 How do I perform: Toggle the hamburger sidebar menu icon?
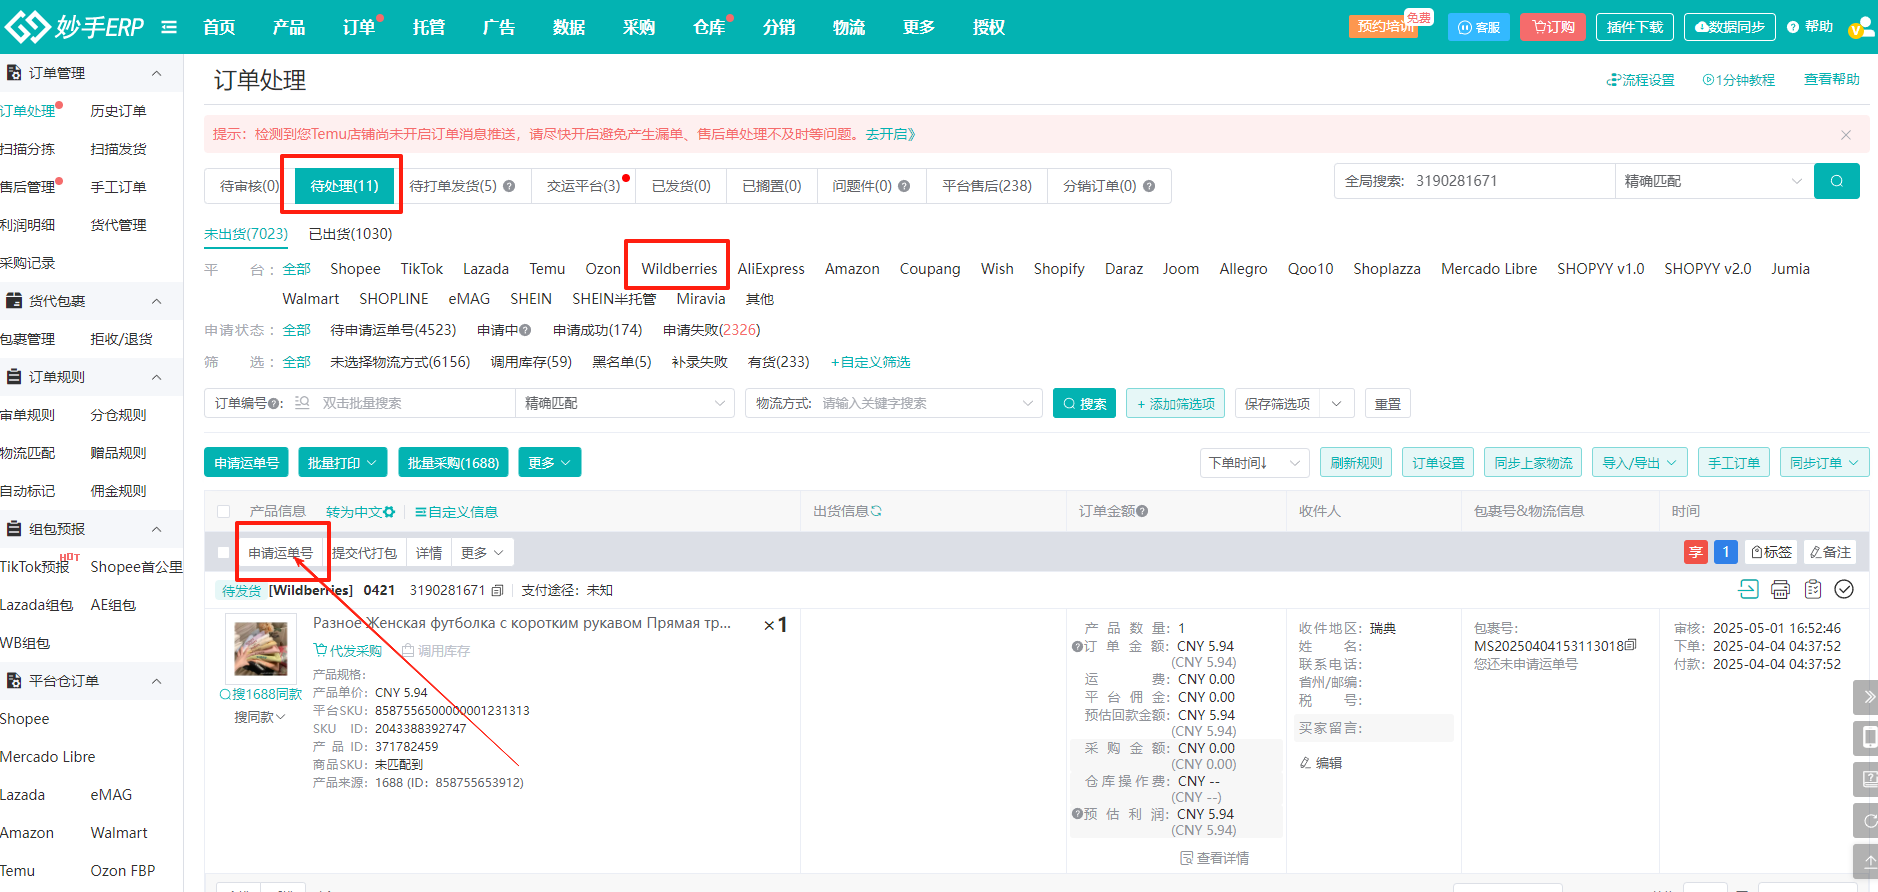(x=169, y=27)
